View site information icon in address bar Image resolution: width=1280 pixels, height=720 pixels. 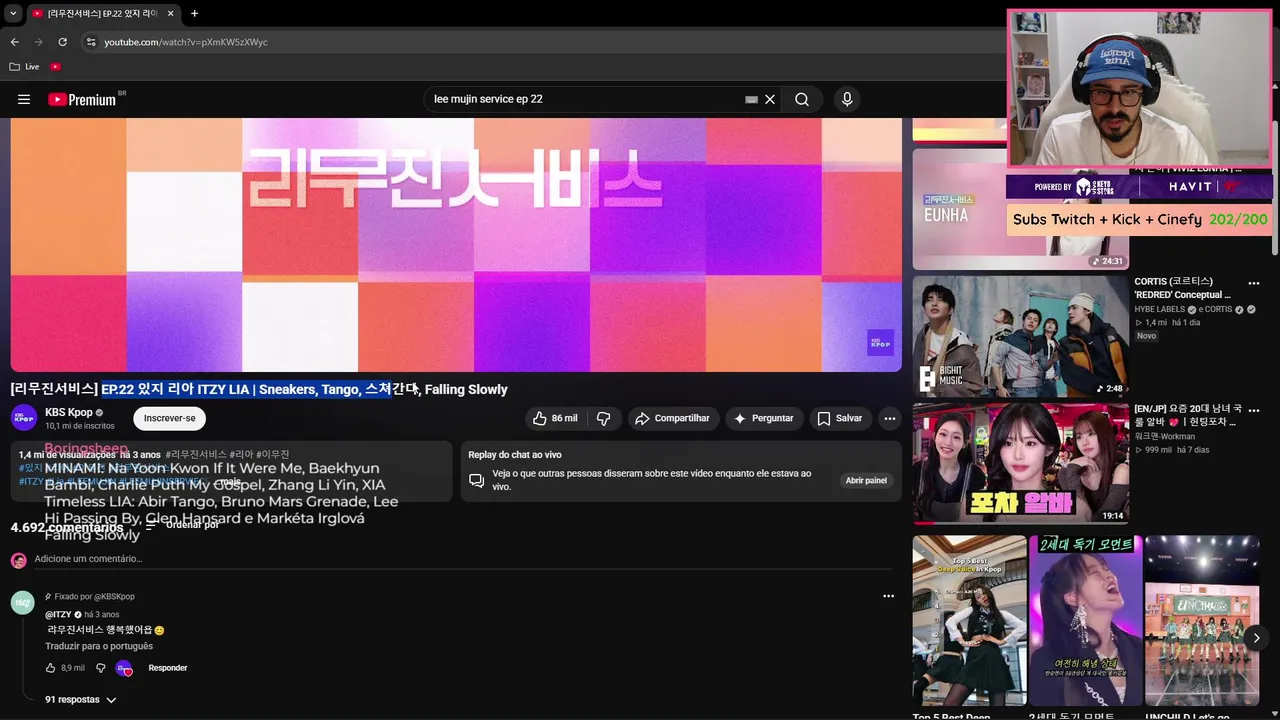click(91, 42)
